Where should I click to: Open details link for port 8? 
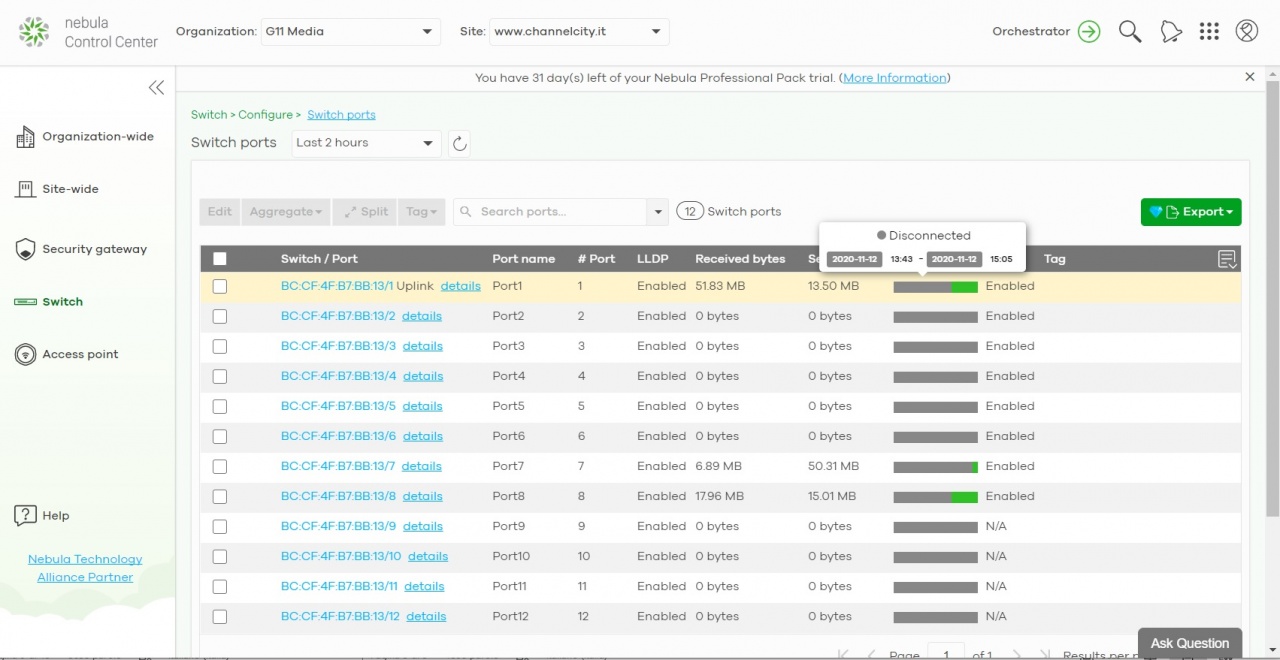coord(422,496)
